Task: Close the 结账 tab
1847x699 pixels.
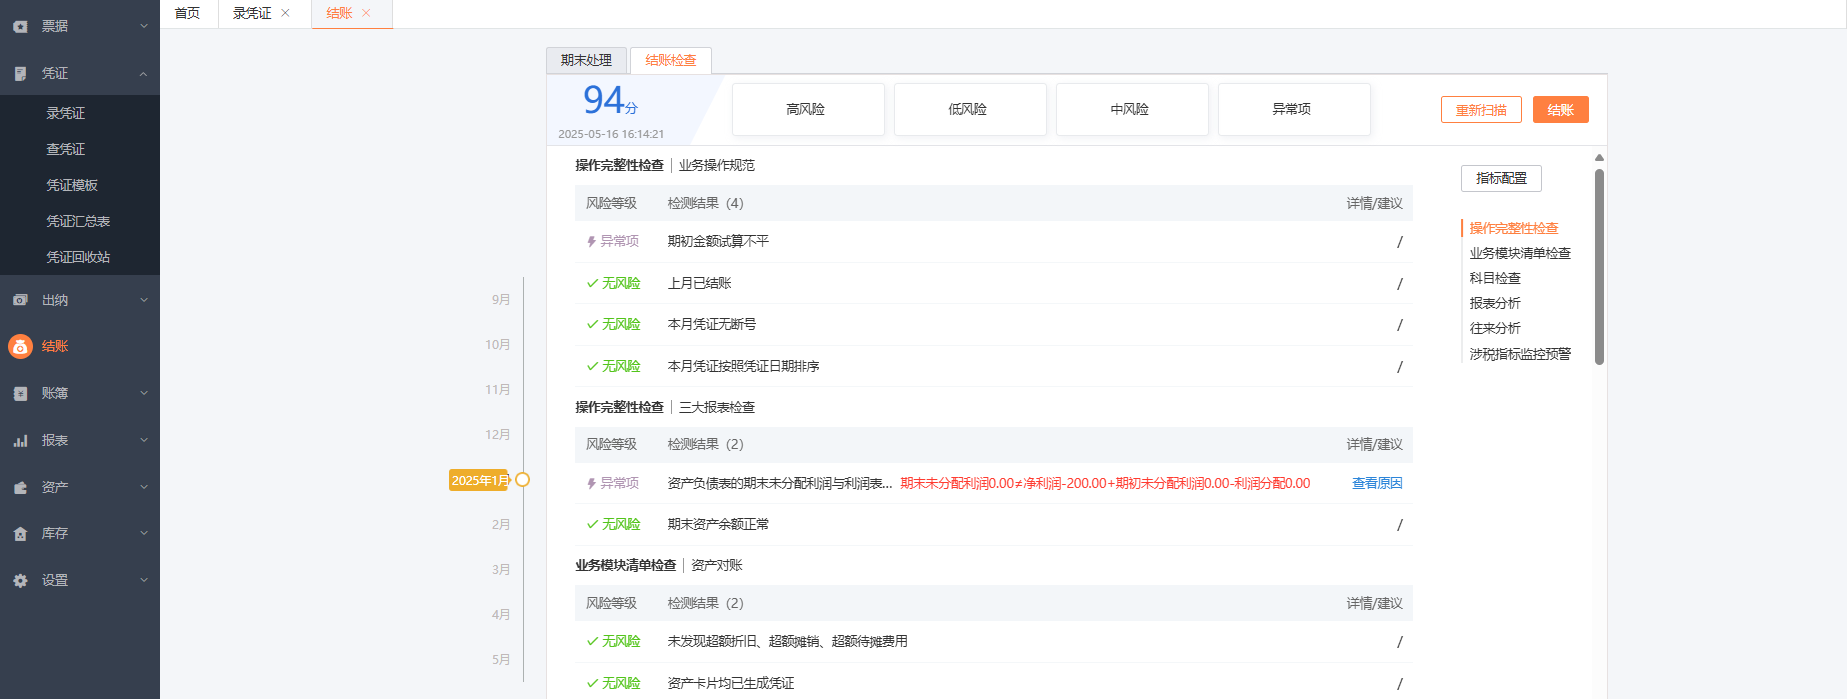Action: (366, 13)
